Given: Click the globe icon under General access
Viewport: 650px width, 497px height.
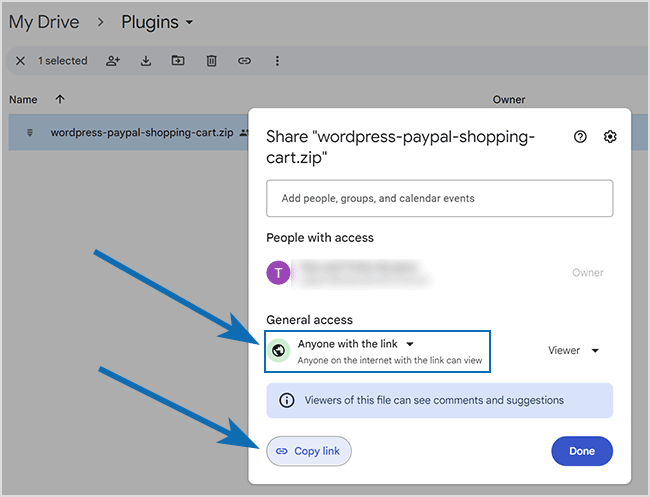Looking at the screenshot, I should 279,351.
